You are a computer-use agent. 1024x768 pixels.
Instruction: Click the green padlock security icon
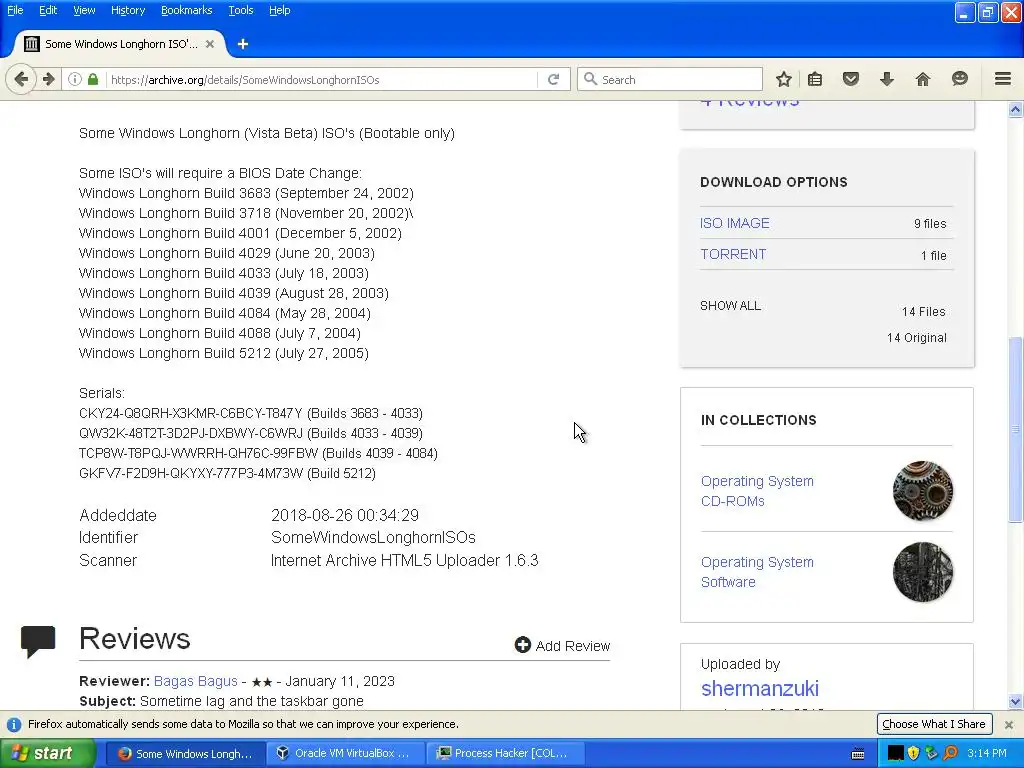point(93,80)
